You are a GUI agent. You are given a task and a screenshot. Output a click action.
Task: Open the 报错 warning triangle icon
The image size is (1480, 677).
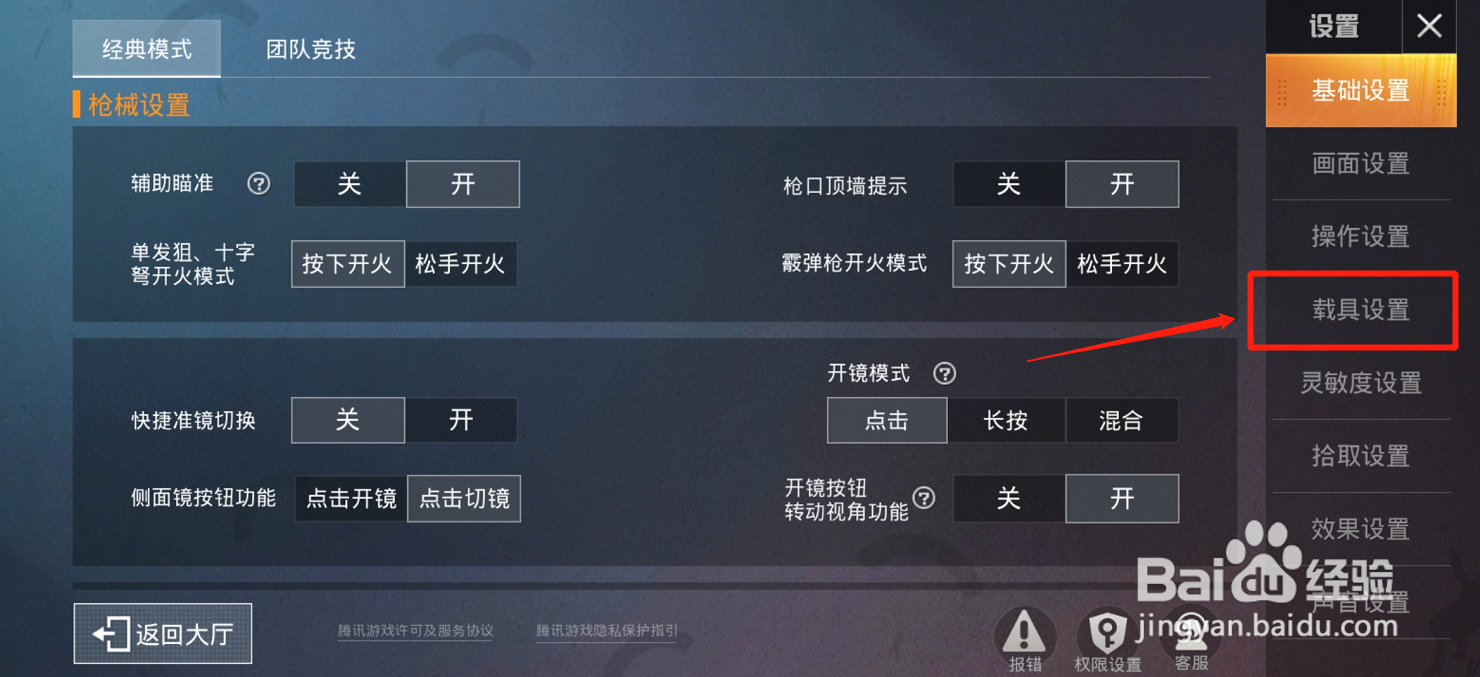[x=1024, y=632]
